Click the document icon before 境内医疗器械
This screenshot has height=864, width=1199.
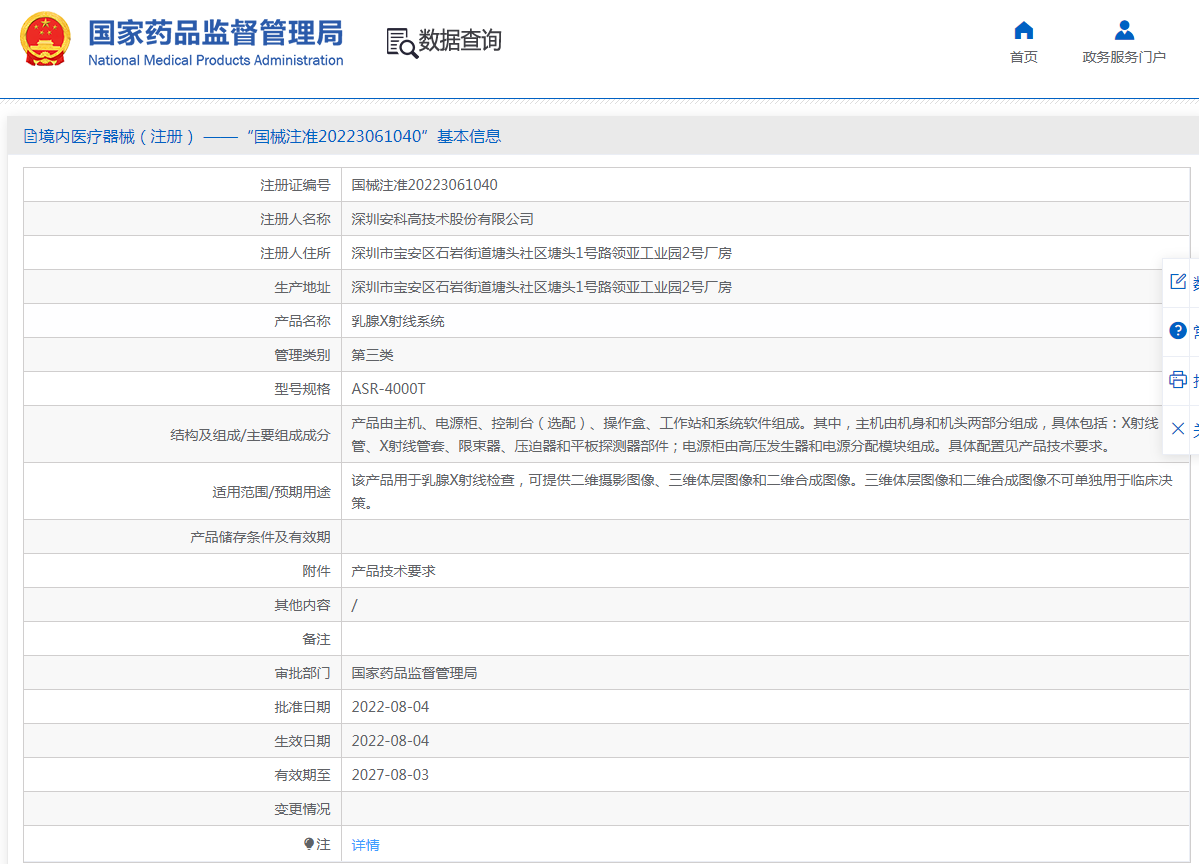click(x=31, y=136)
